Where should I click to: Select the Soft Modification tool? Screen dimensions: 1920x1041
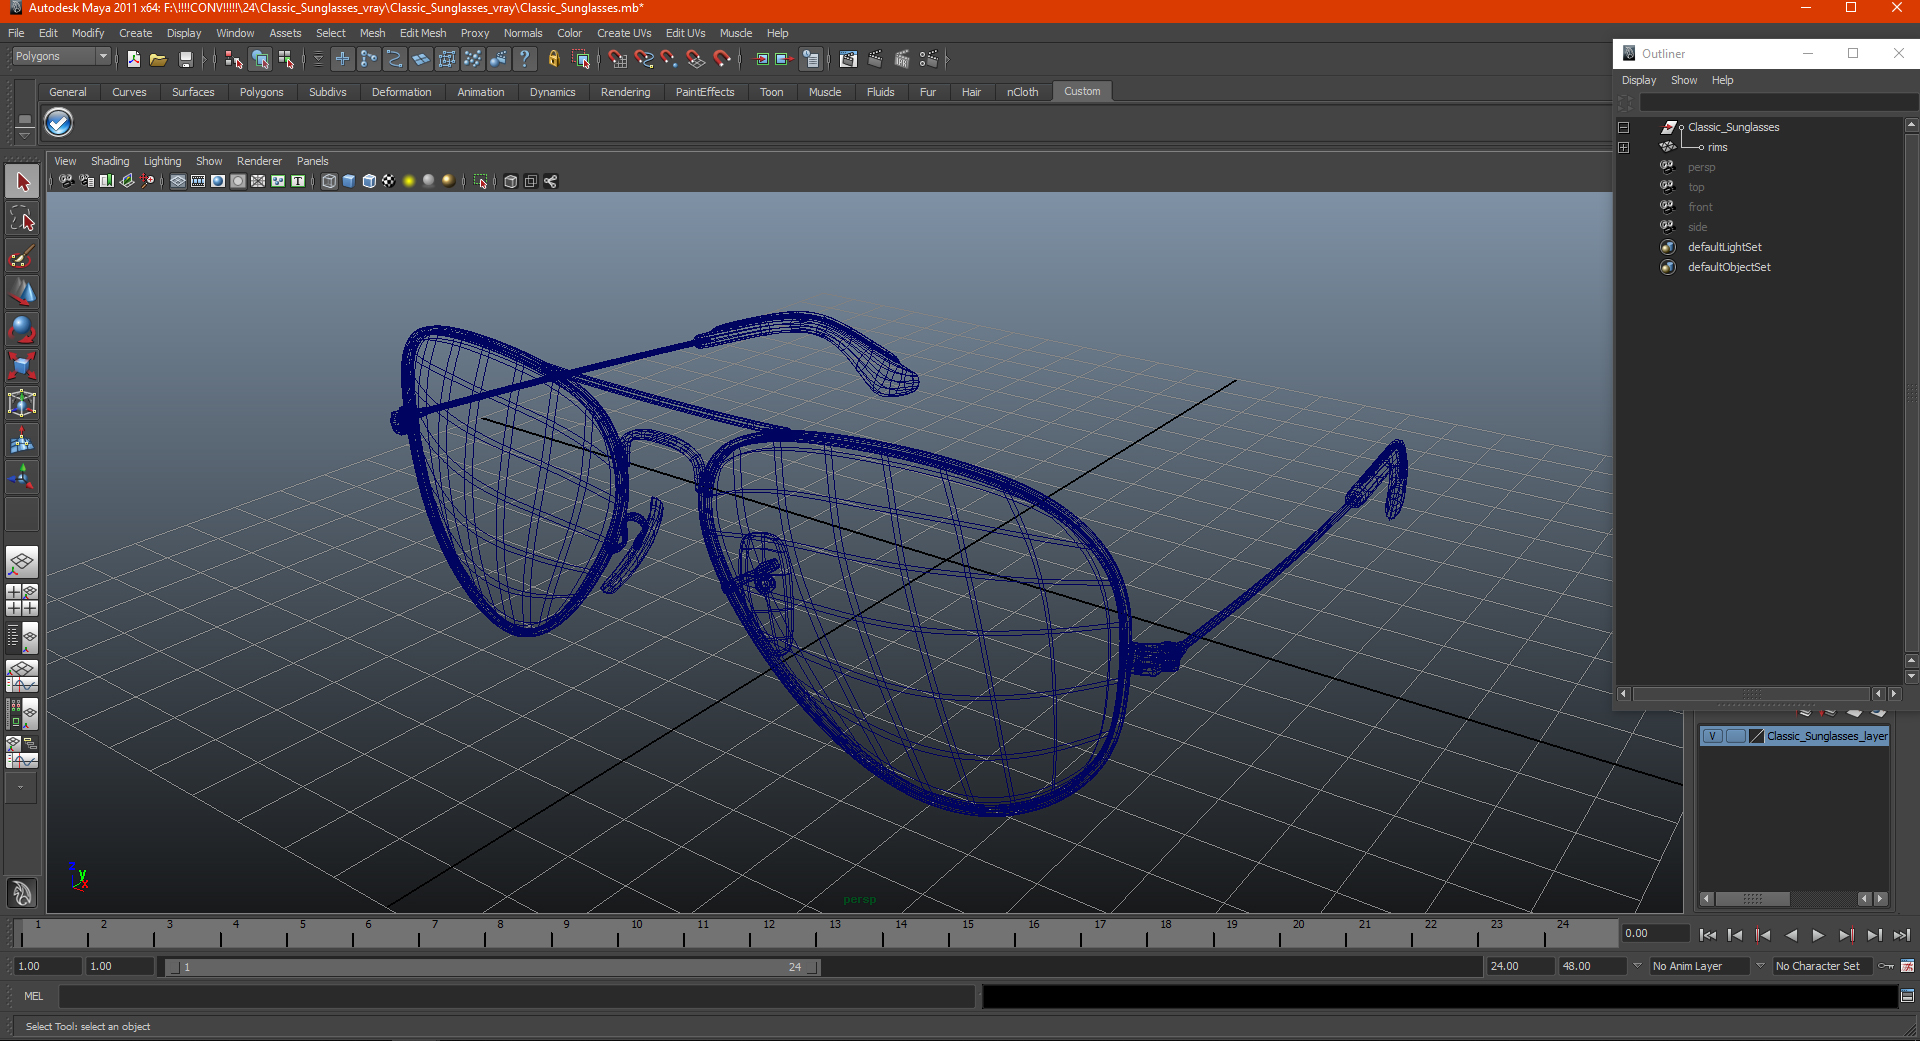click(x=22, y=440)
